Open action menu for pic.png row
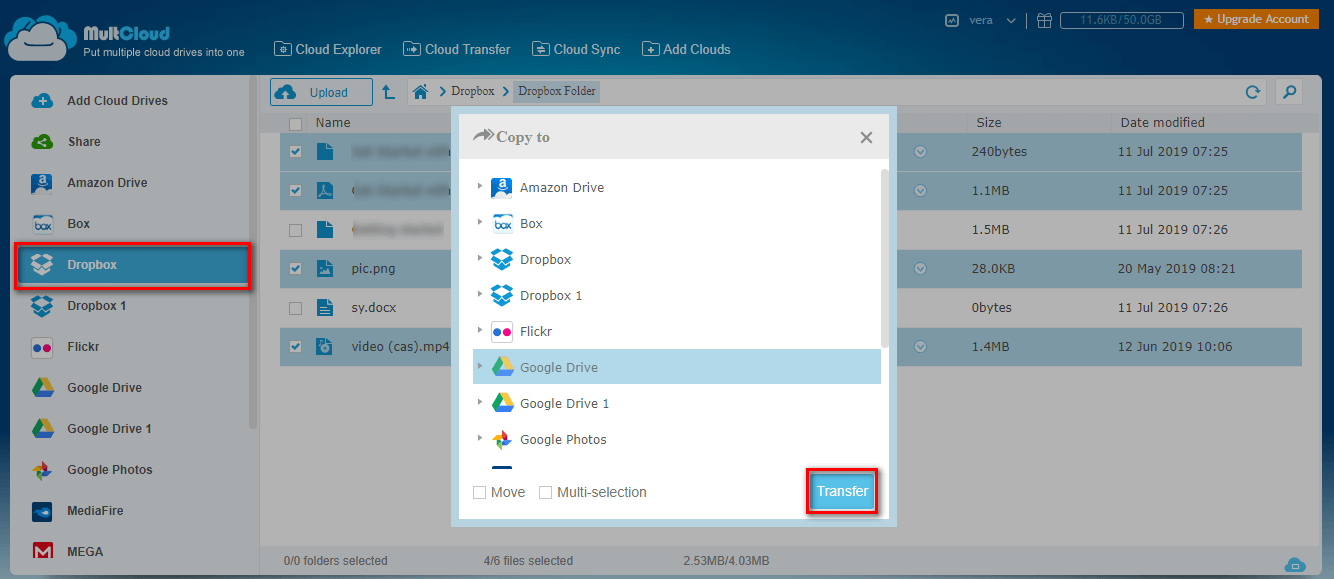This screenshot has height=579, width=1334. point(920,268)
